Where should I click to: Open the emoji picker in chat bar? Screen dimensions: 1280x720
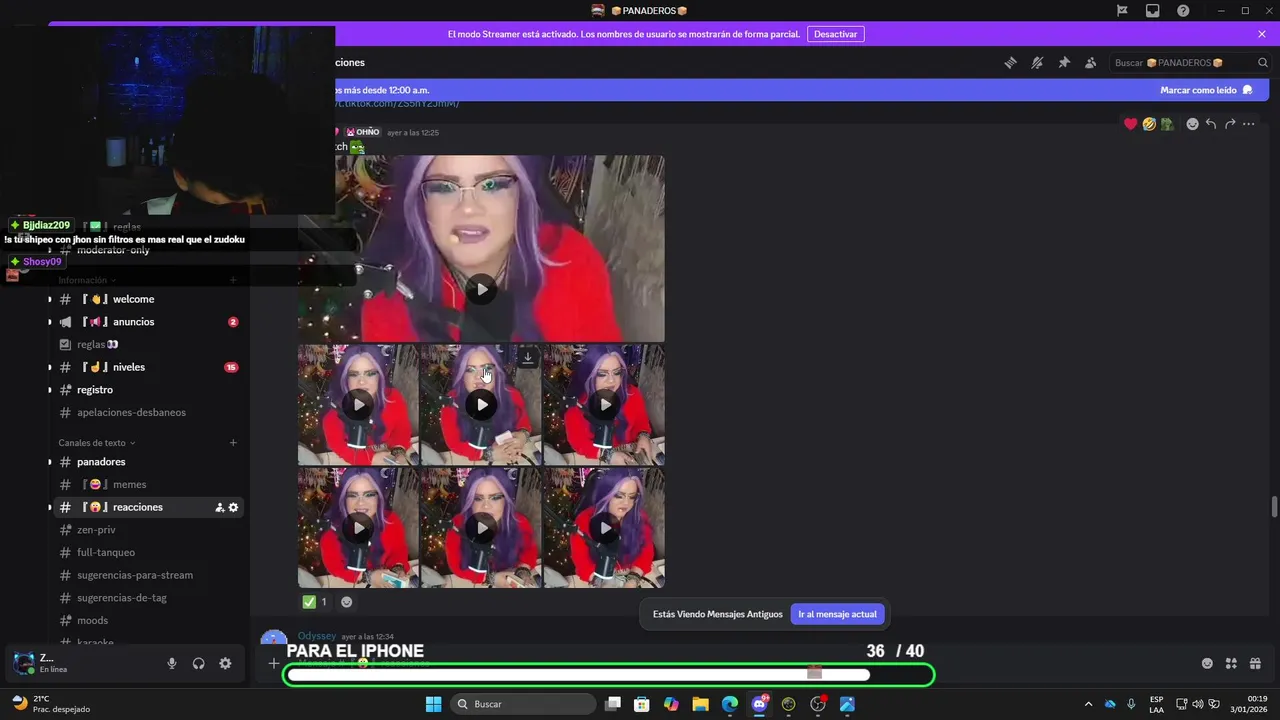pyautogui.click(x=1207, y=663)
